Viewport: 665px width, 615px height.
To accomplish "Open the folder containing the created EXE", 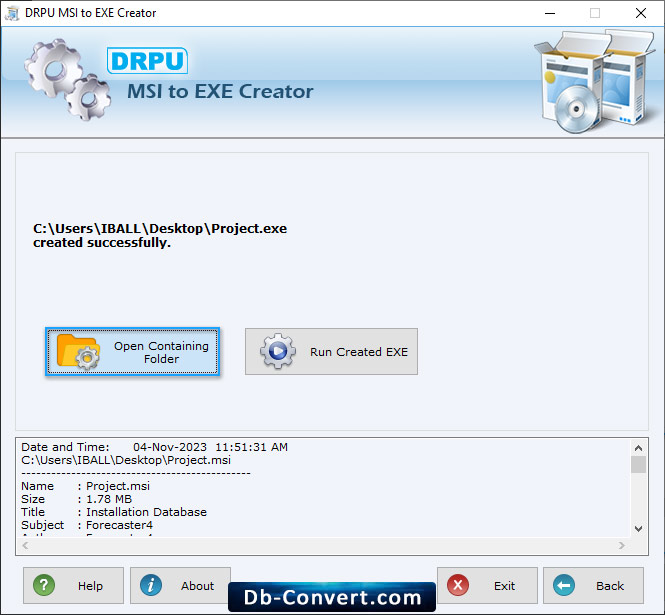I will coord(132,352).
